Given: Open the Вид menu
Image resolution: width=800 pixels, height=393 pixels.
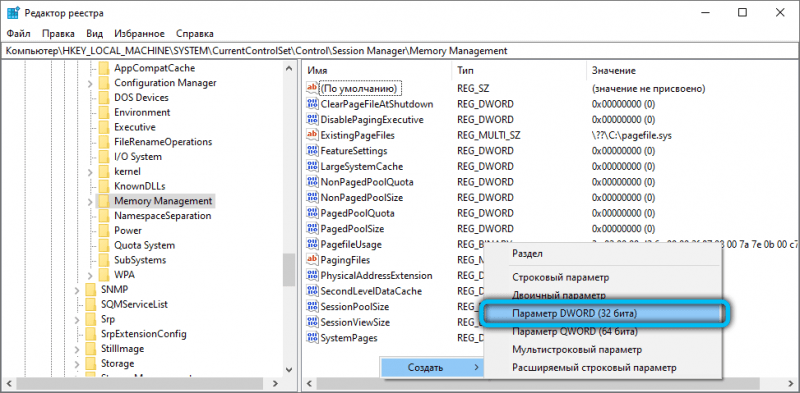Looking at the screenshot, I should (x=94, y=34).
